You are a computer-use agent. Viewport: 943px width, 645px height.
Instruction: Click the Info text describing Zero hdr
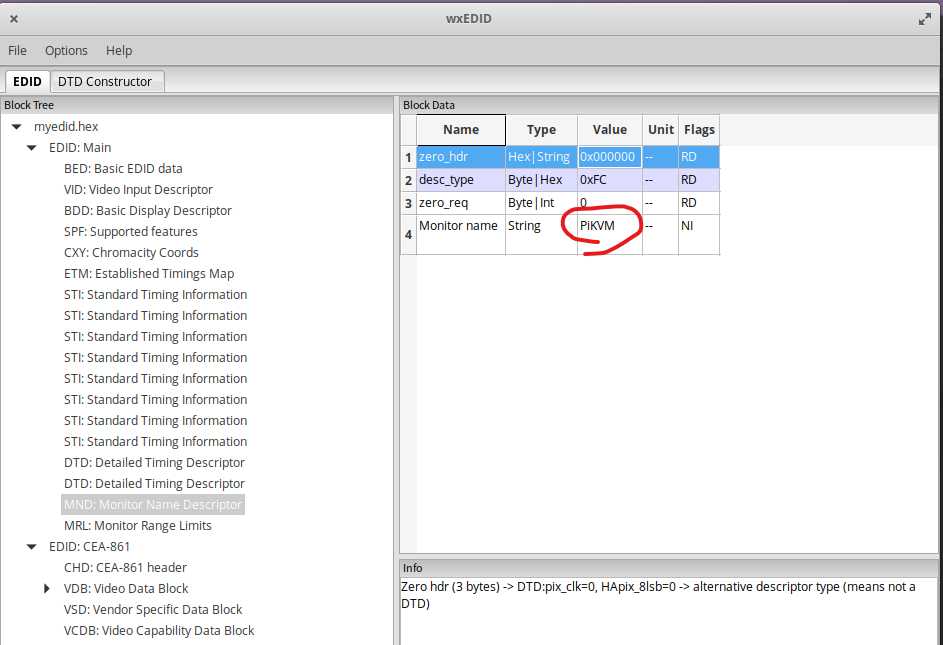(x=659, y=595)
